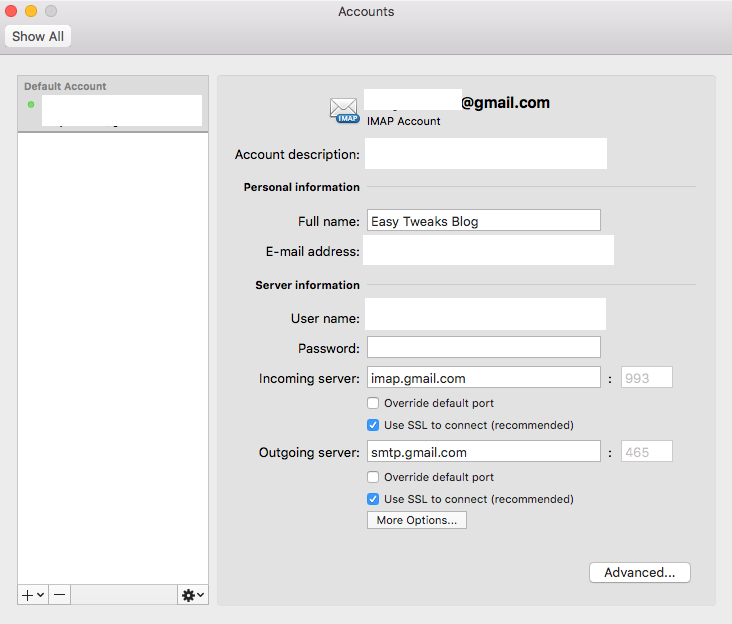This screenshot has width=732, height=624.
Task: Edit the Incoming server field imap.gmail.com
Action: coord(484,377)
